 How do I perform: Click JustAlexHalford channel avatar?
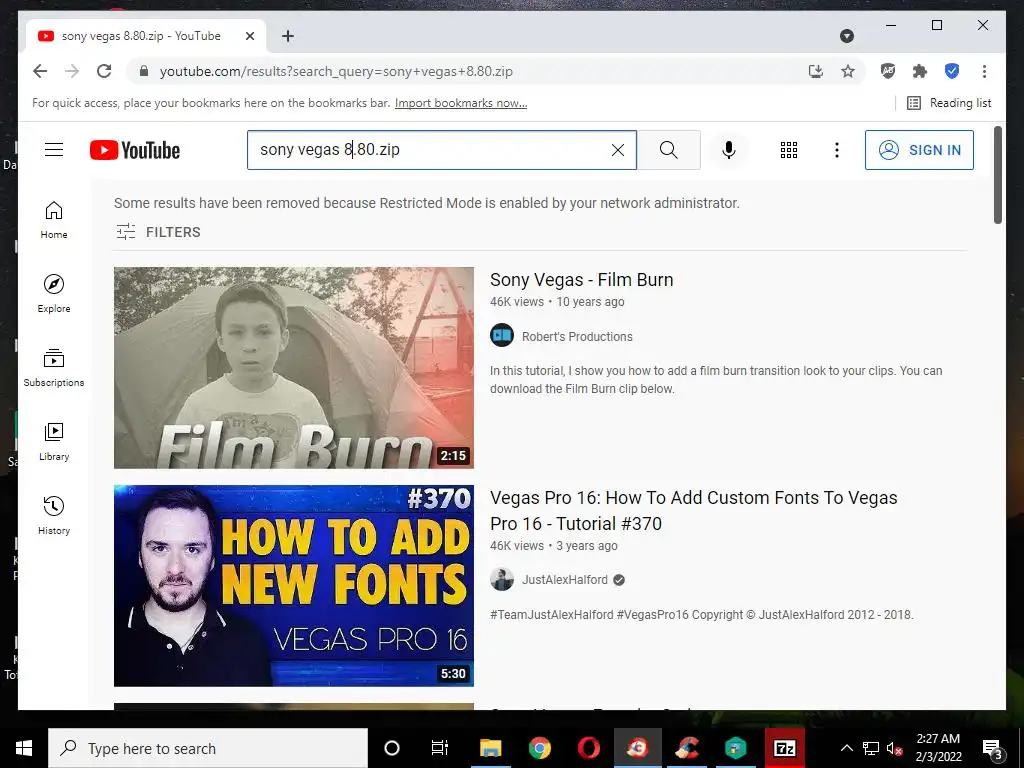click(502, 579)
